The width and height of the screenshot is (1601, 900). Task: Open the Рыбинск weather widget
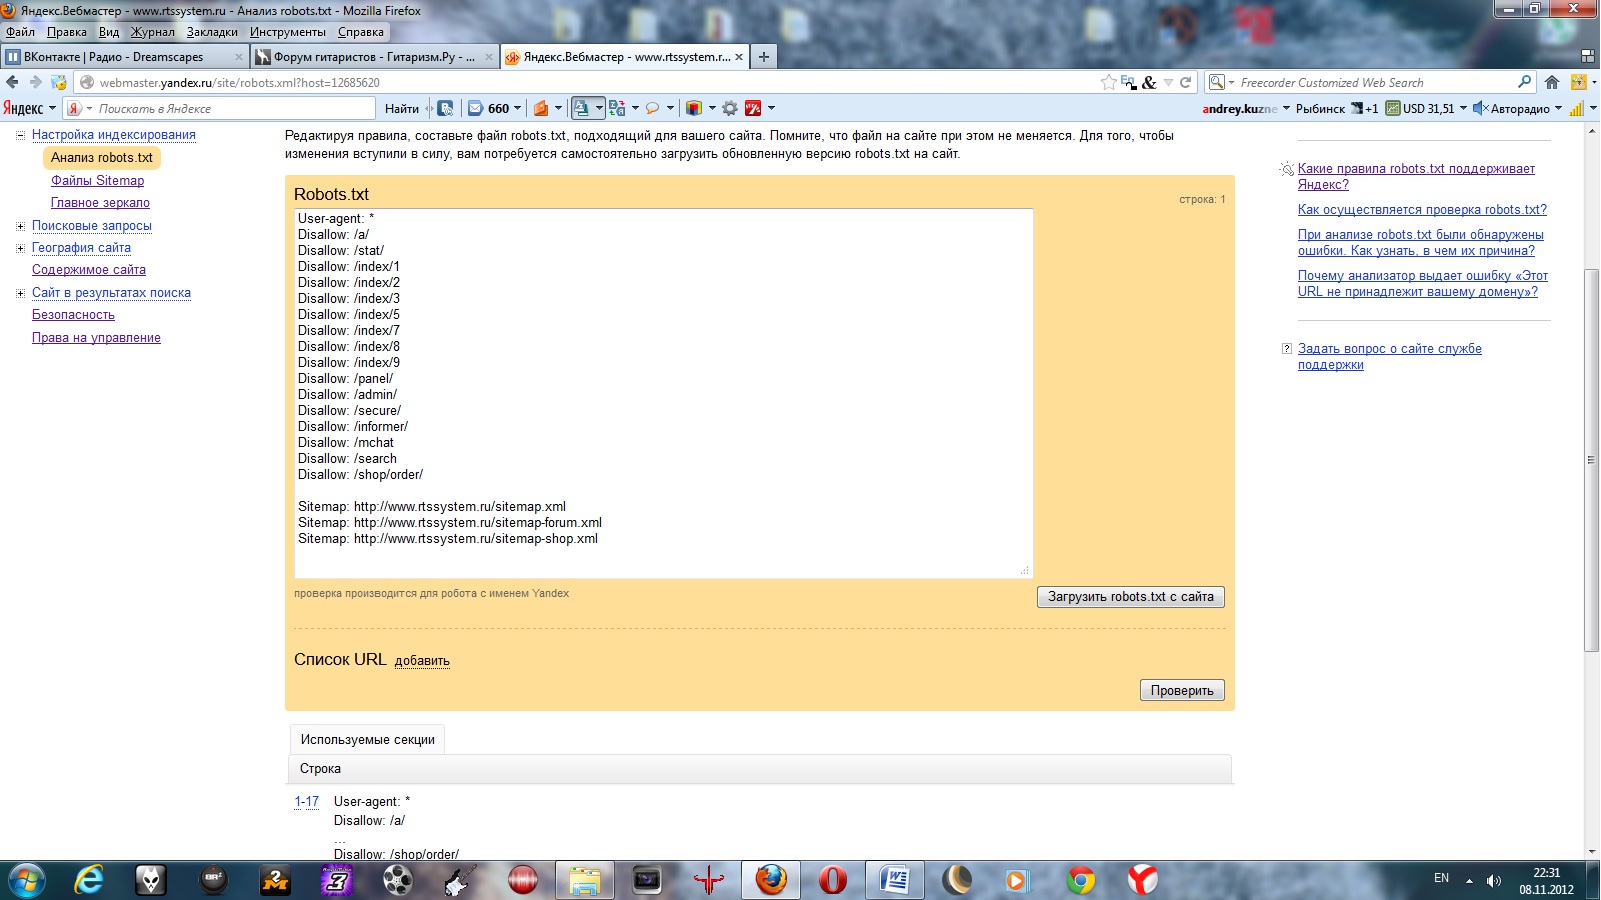[x=1337, y=108]
